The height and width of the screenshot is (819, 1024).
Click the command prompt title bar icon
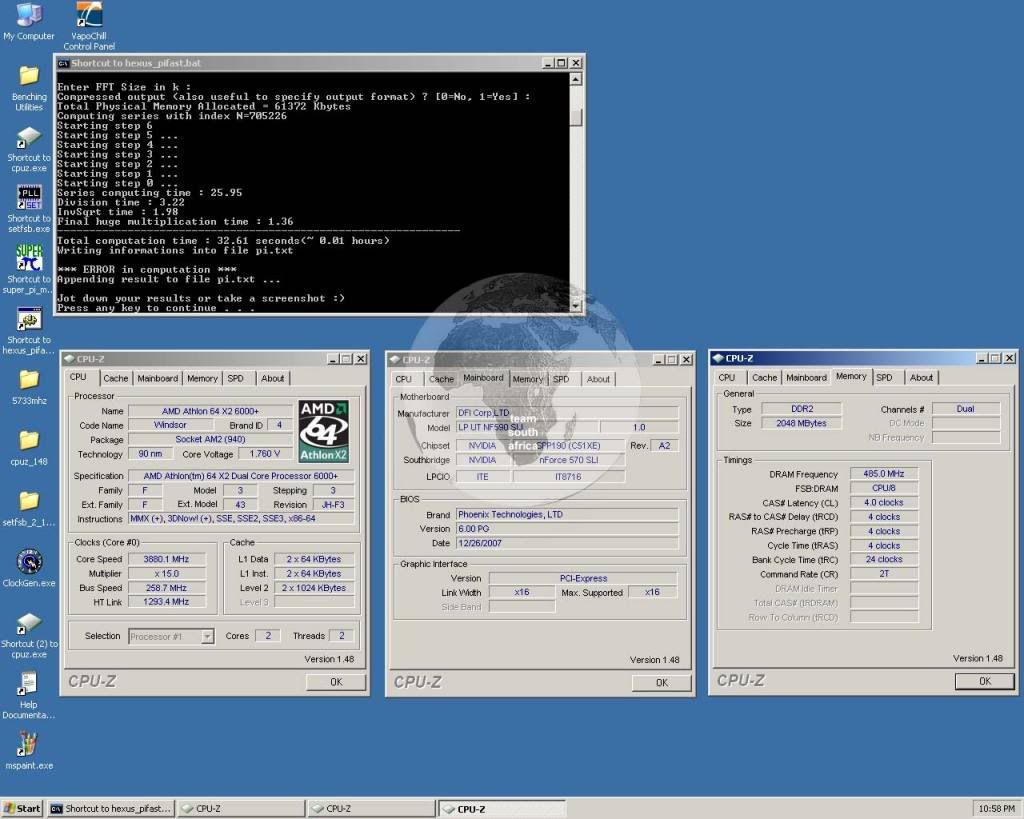(x=63, y=63)
